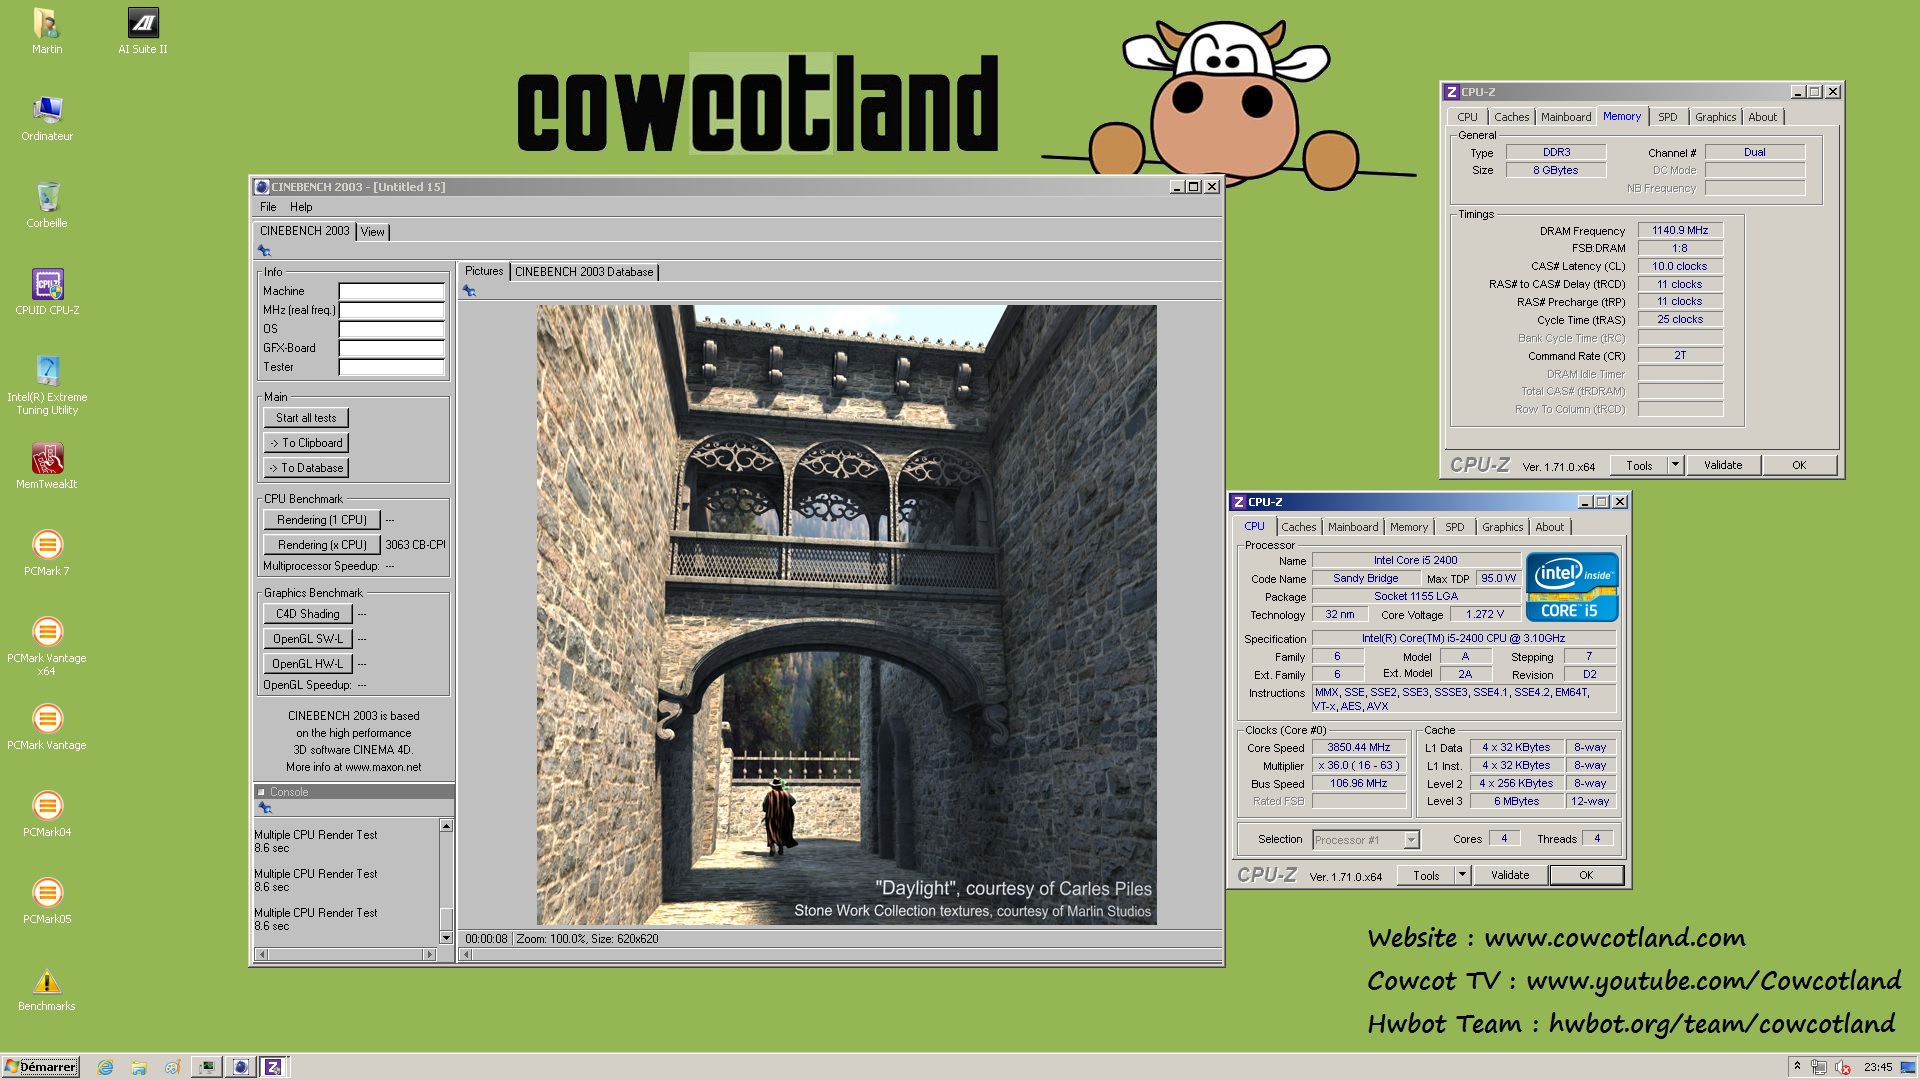This screenshot has width=1920, height=1080.
Task: Click the Démarrer start button
Action: point(41,1067)
